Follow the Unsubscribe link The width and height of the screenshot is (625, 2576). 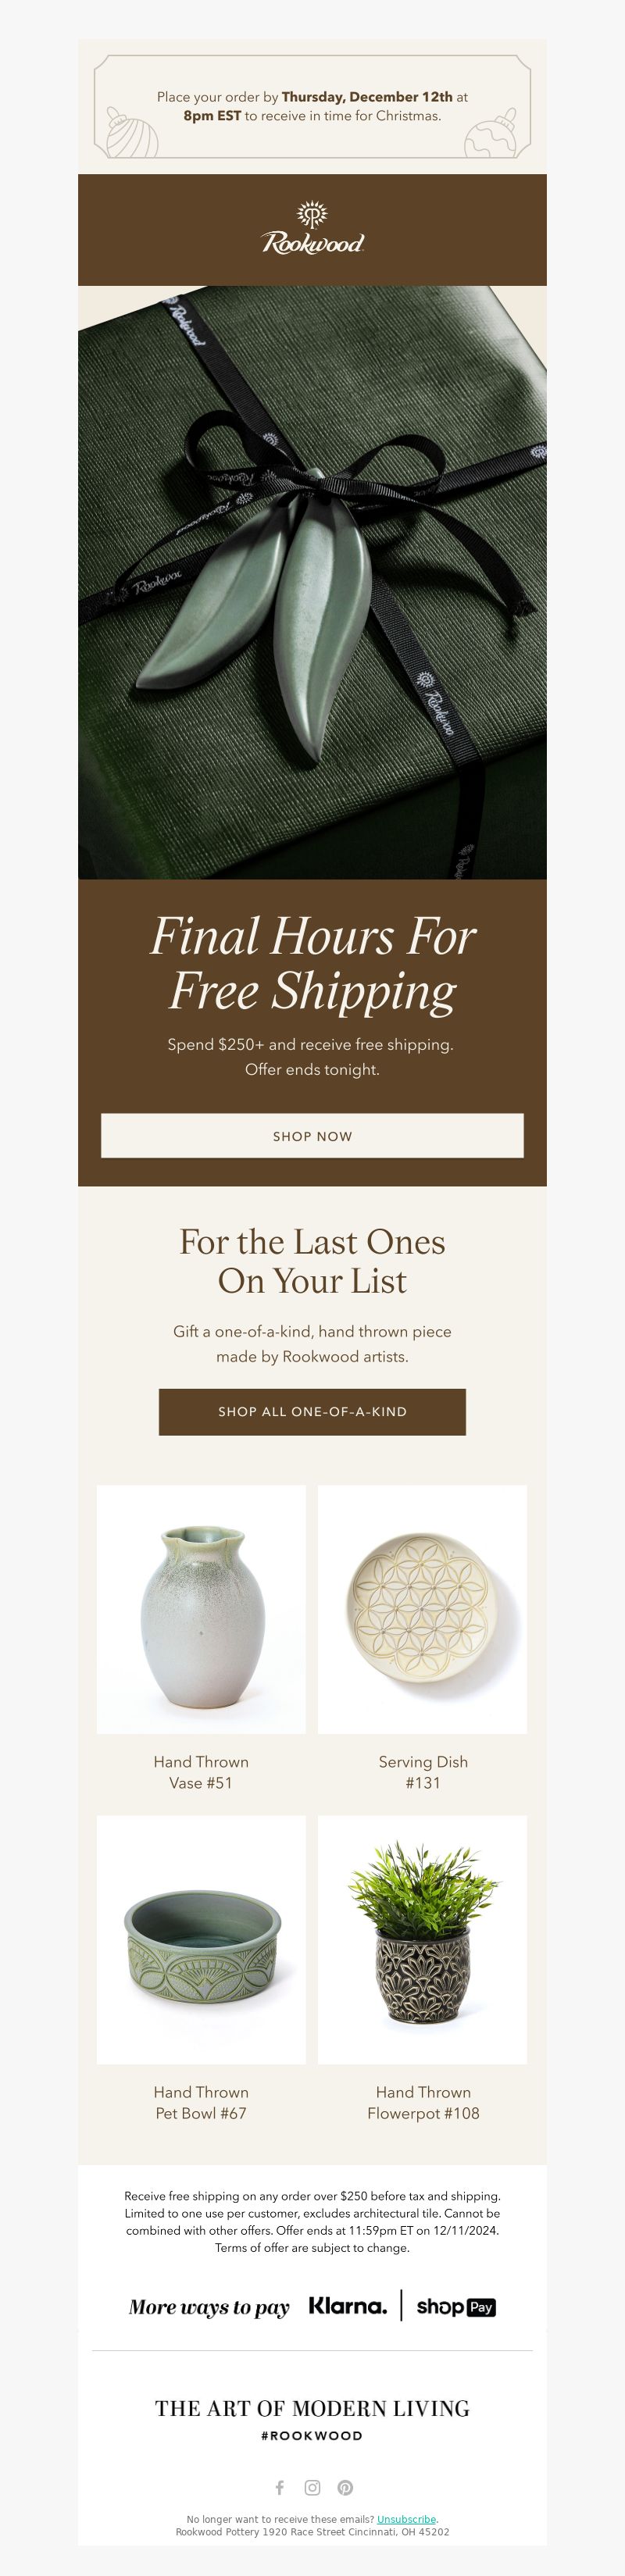click(x=406, y=2518)
